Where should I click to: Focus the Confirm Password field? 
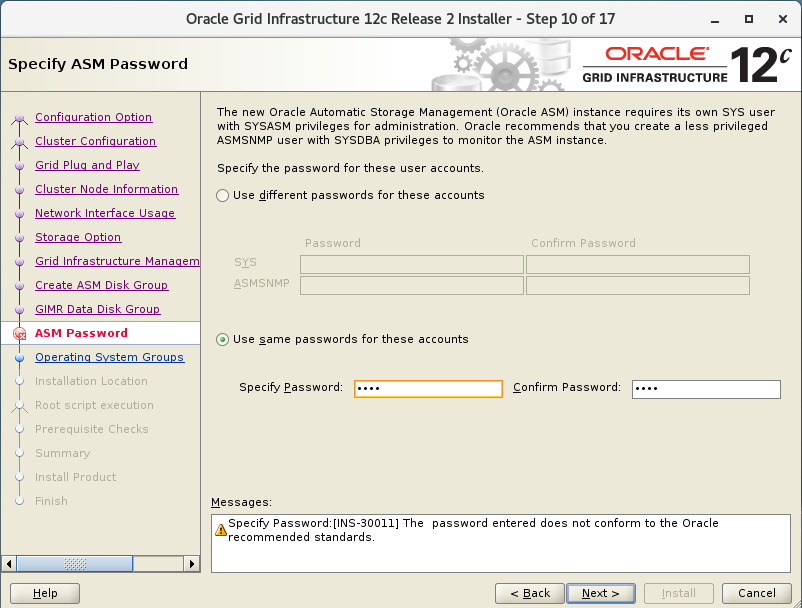pos(706,389)
